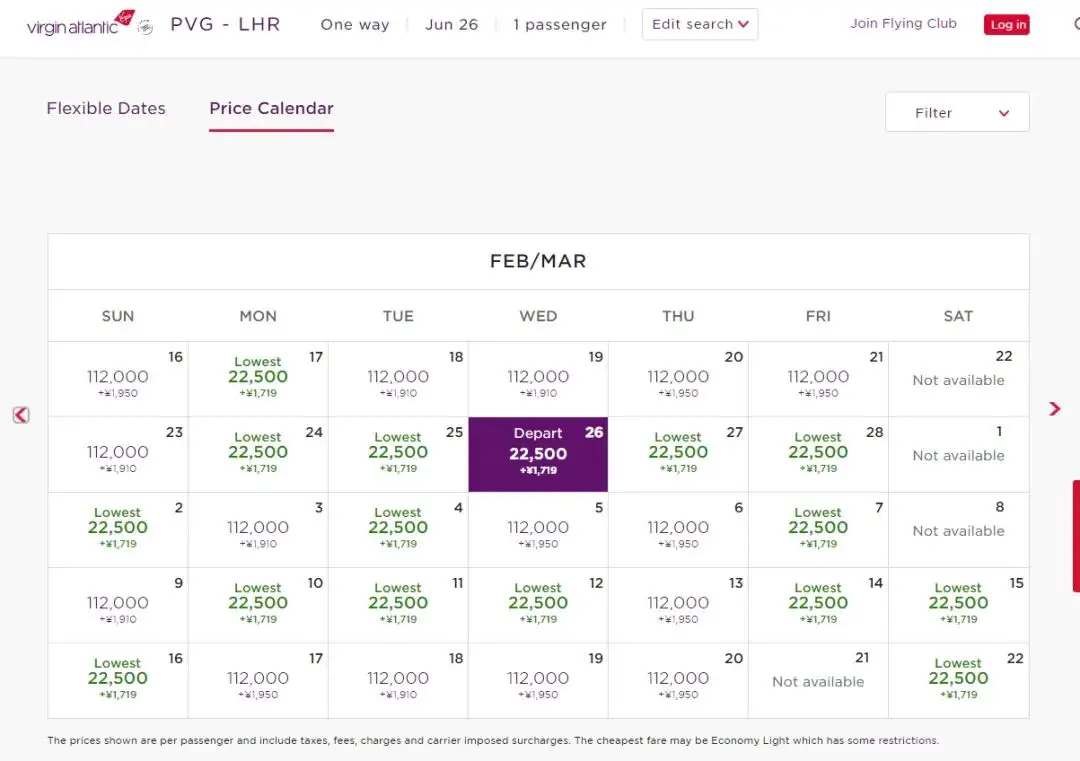Viewport: 1080px width, 761px height.
Task: Click the red feedback tab on right edge
Action: pos(1075,535)
